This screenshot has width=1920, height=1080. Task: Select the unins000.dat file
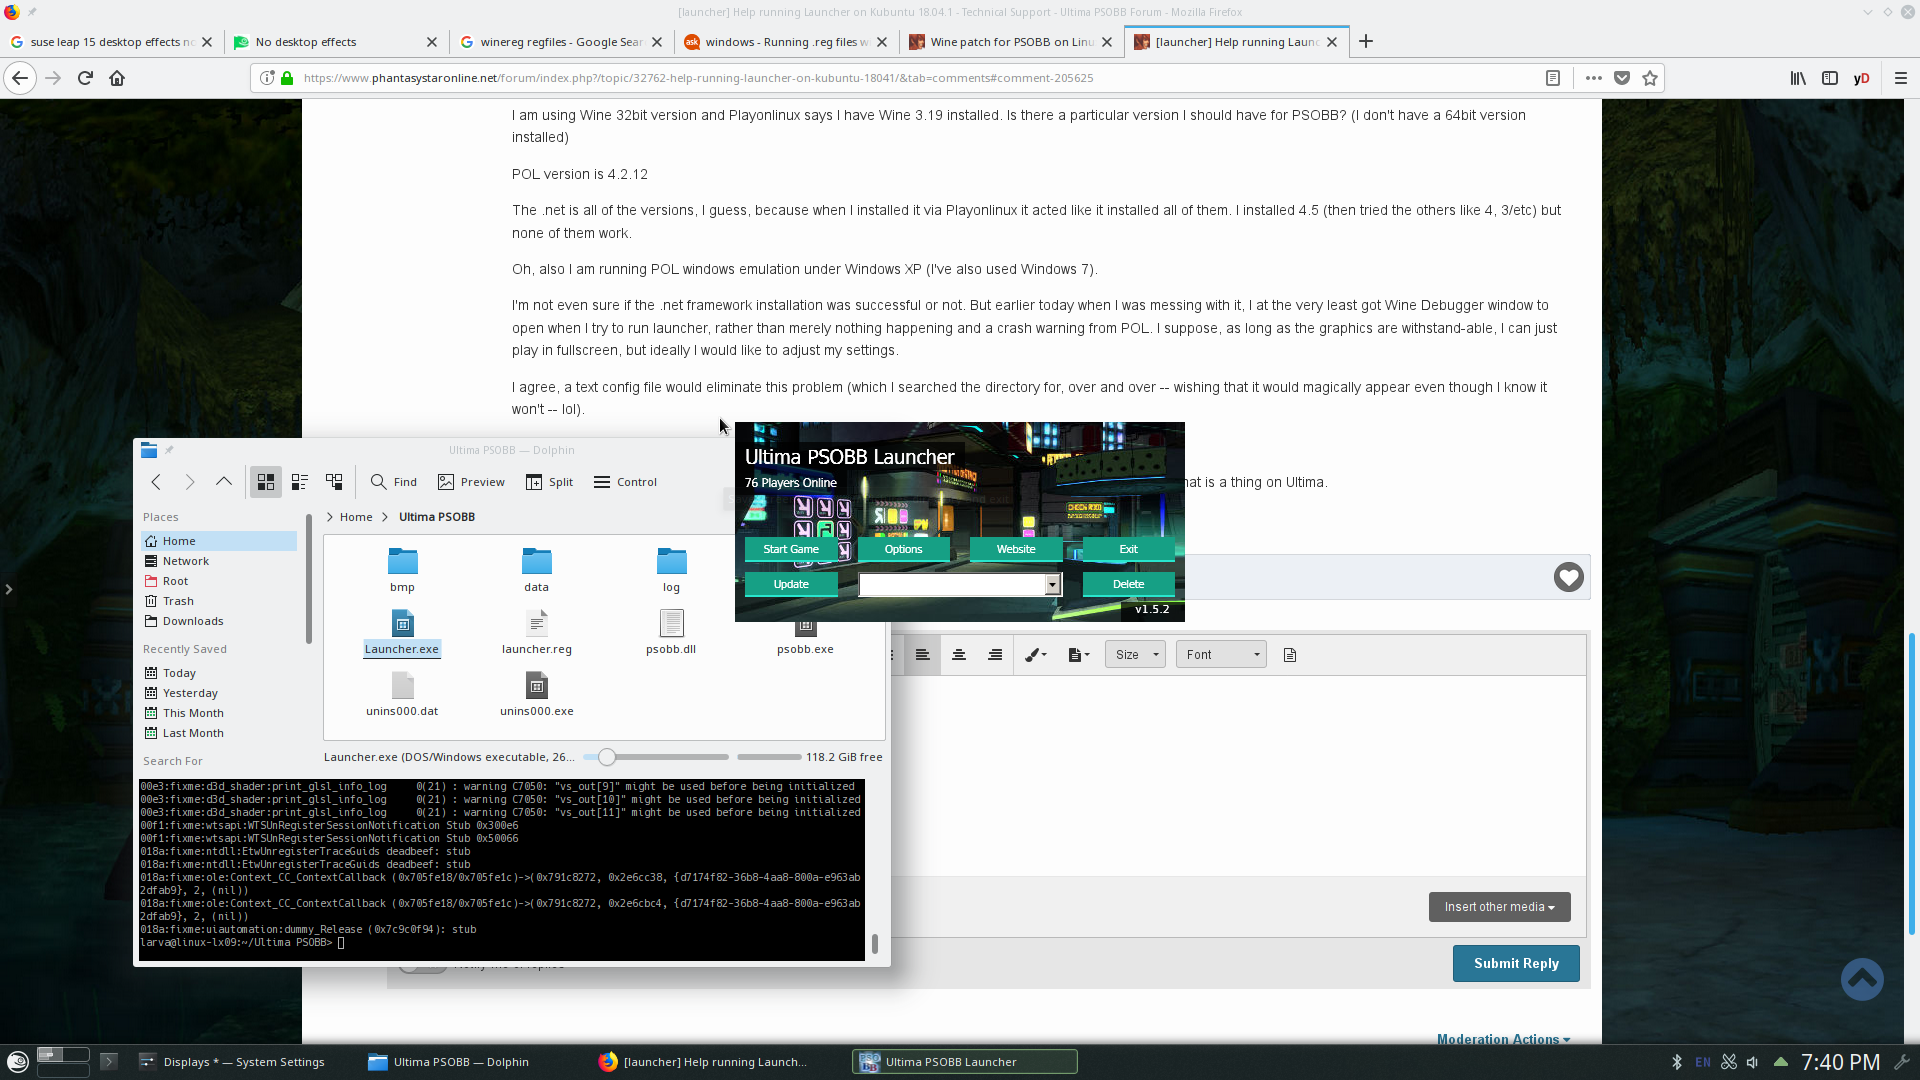tap(402, 694)
